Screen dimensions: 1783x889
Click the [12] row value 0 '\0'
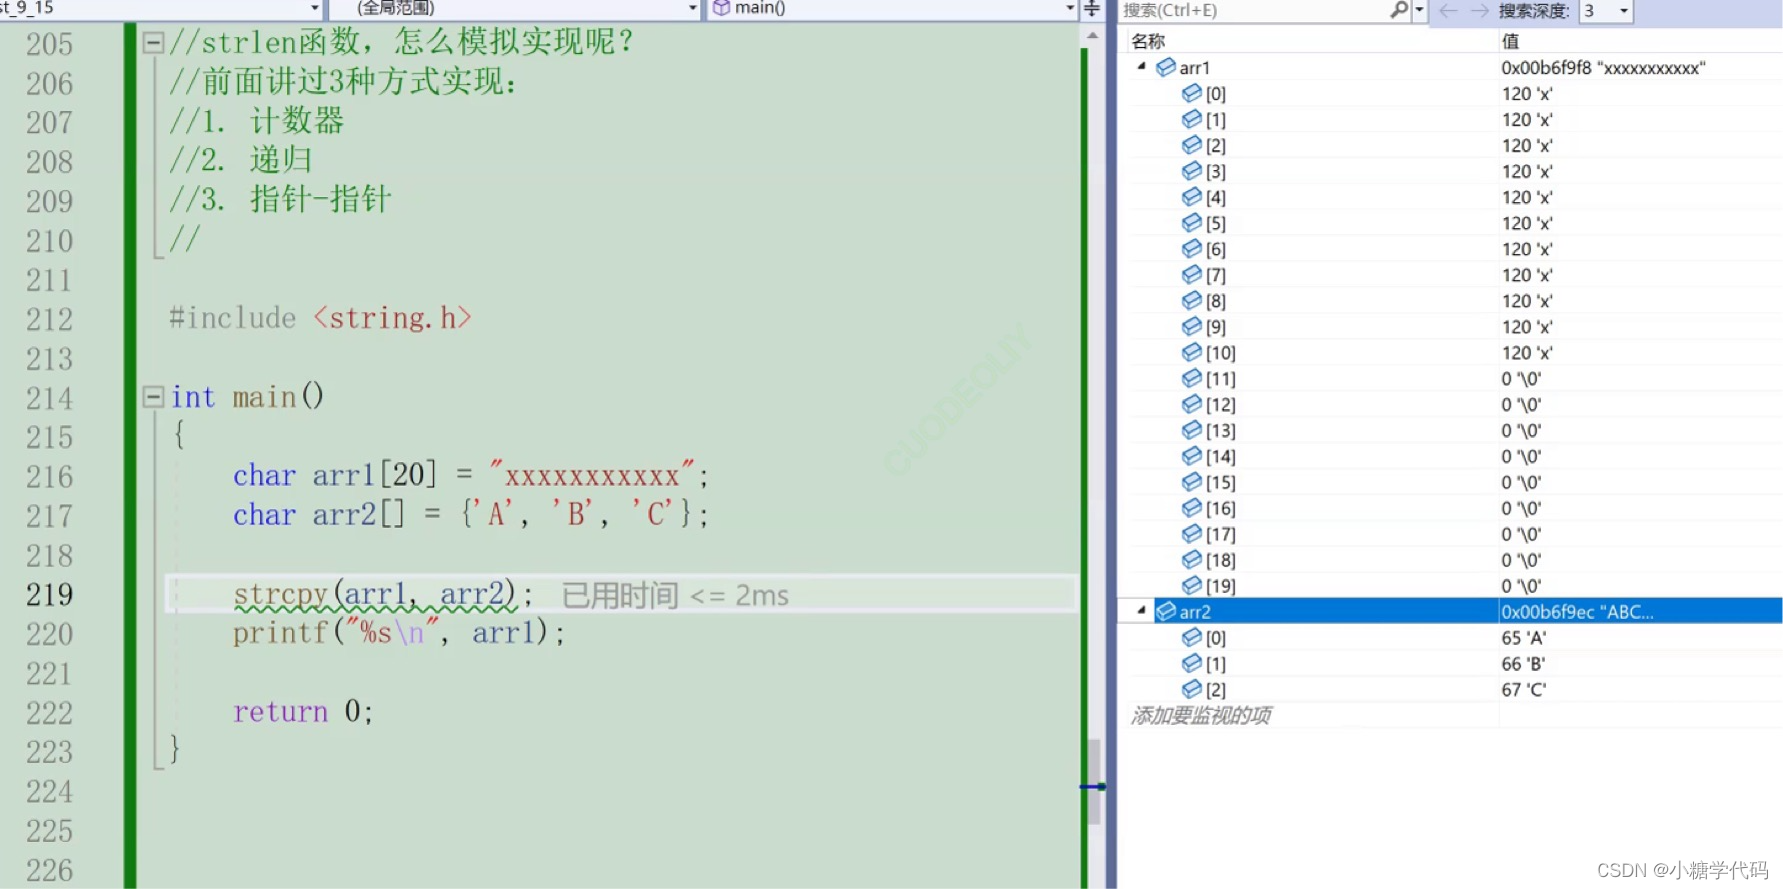tap(1521, 404)
